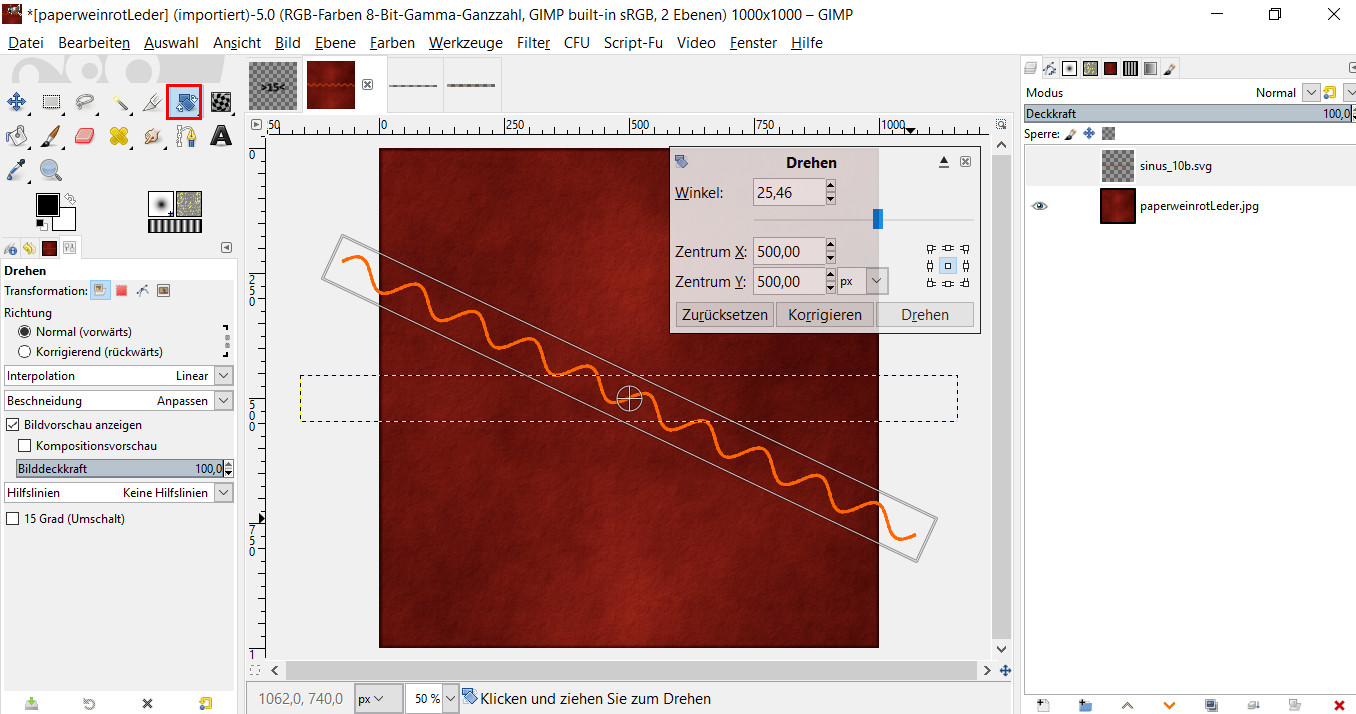Screen dimensions: 1356x714
Task: Activate the Color Picker eyedropper tool
Action: [17, 170]
